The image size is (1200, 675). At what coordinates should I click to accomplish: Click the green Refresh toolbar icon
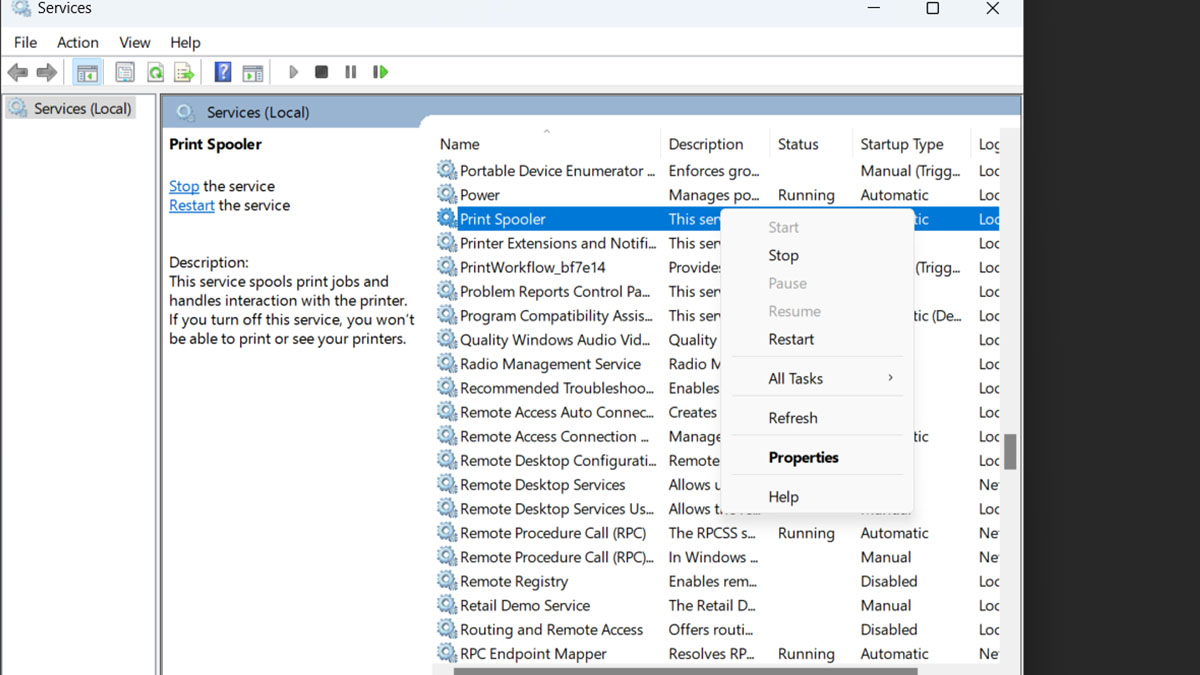[155, 72]
